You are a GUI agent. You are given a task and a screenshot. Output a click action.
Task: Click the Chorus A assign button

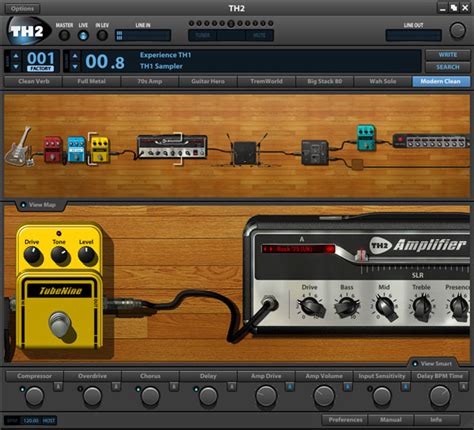174,387
